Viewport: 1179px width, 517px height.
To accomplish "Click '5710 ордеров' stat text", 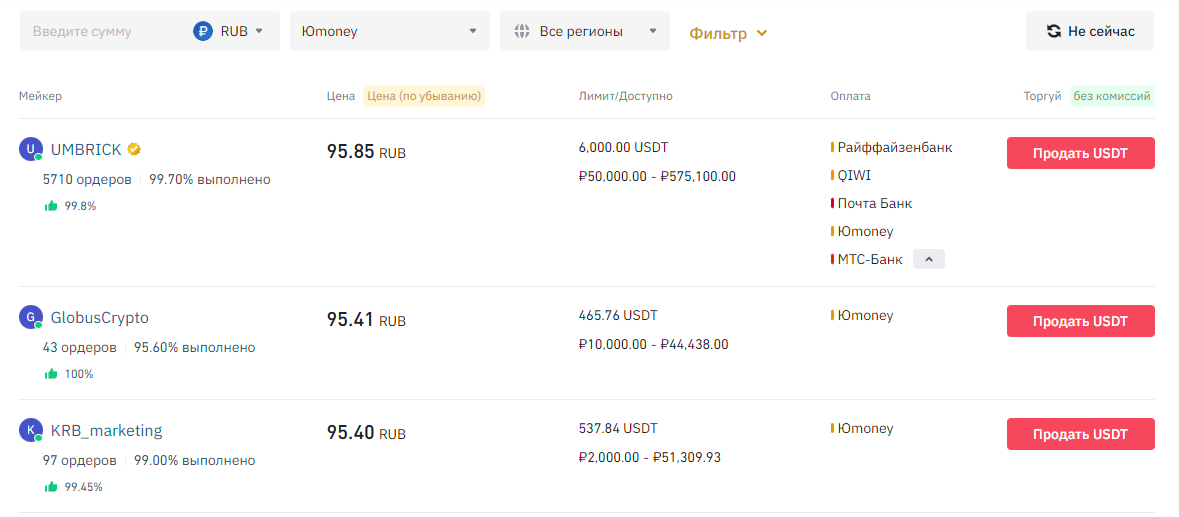I will tap(87, 180).
